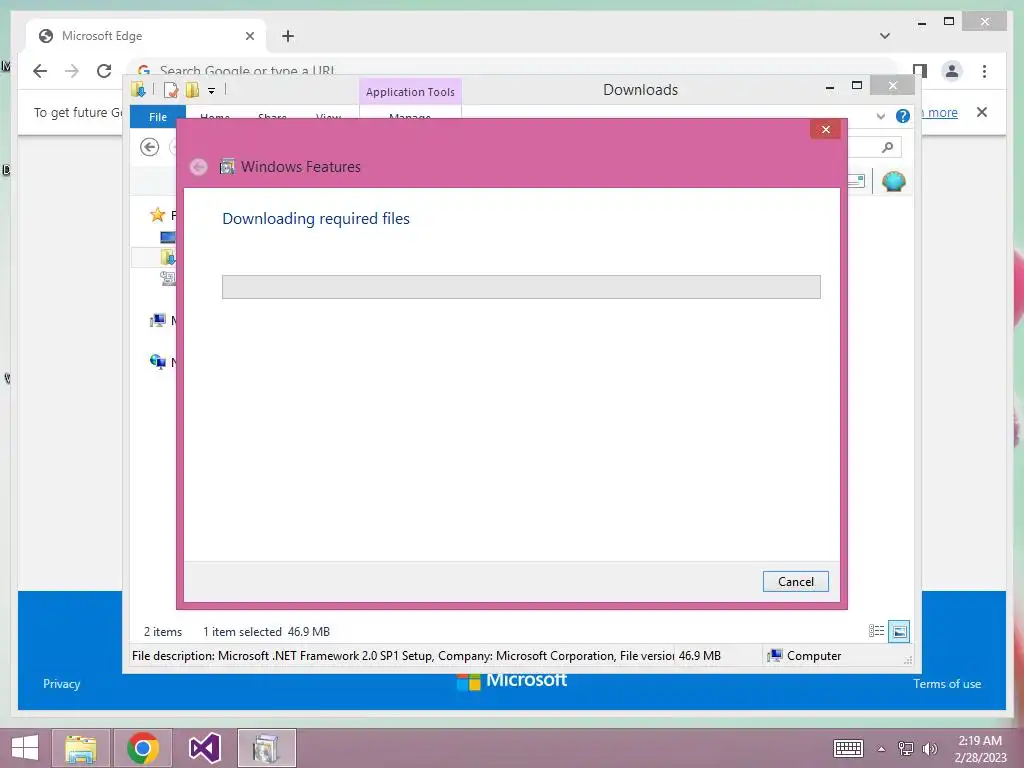
Task: Open Windows Features installer taskbar icon
Action: 266,748
